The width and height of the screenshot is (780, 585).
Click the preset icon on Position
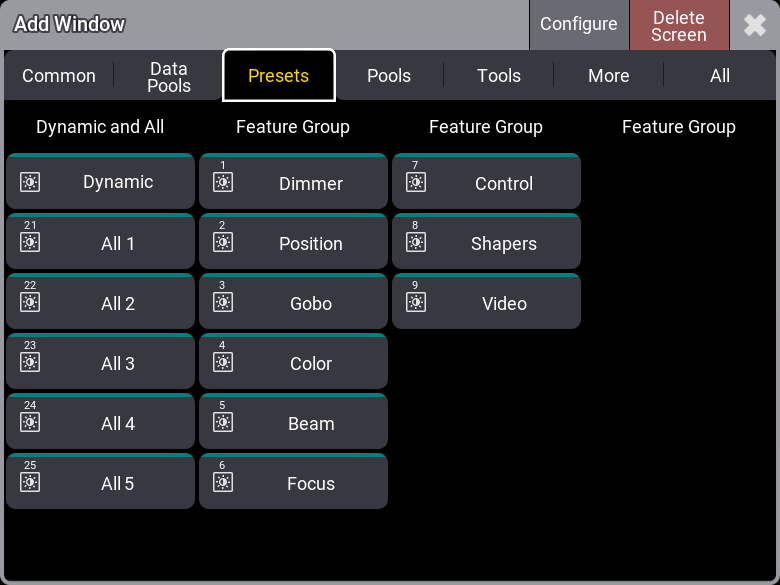223,242
